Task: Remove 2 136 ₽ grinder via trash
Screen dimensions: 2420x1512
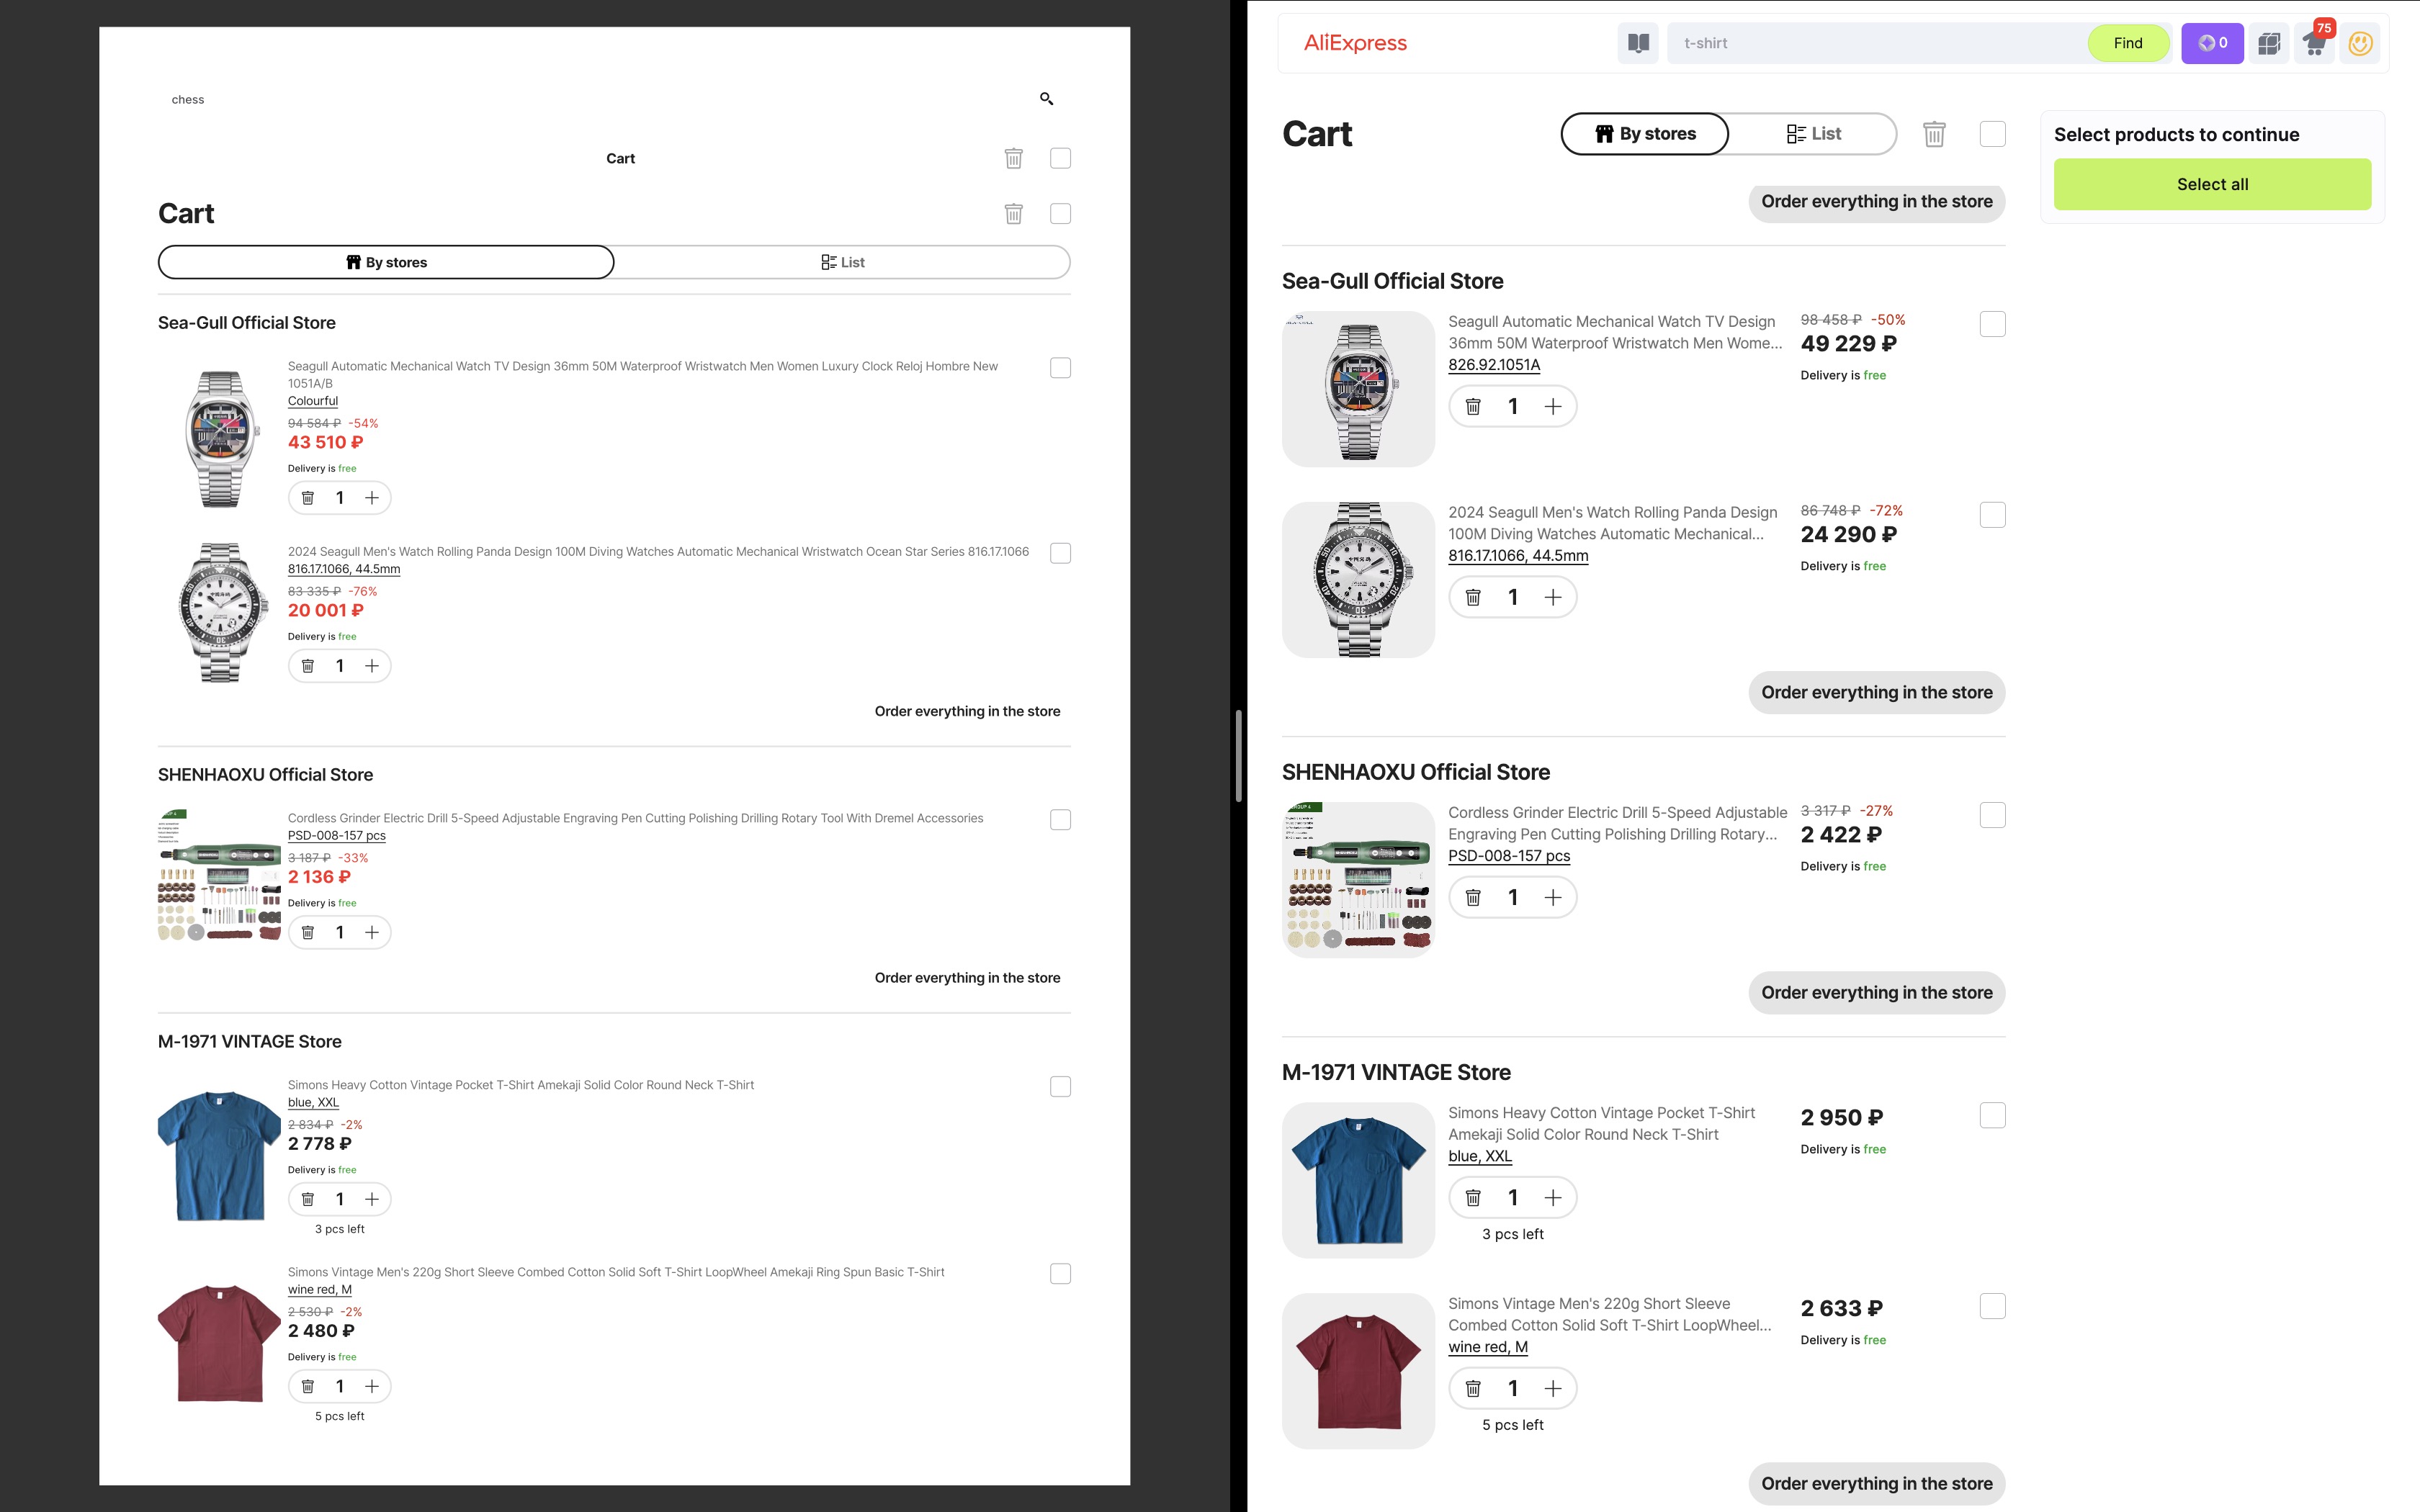Action: tap(308, 932)
